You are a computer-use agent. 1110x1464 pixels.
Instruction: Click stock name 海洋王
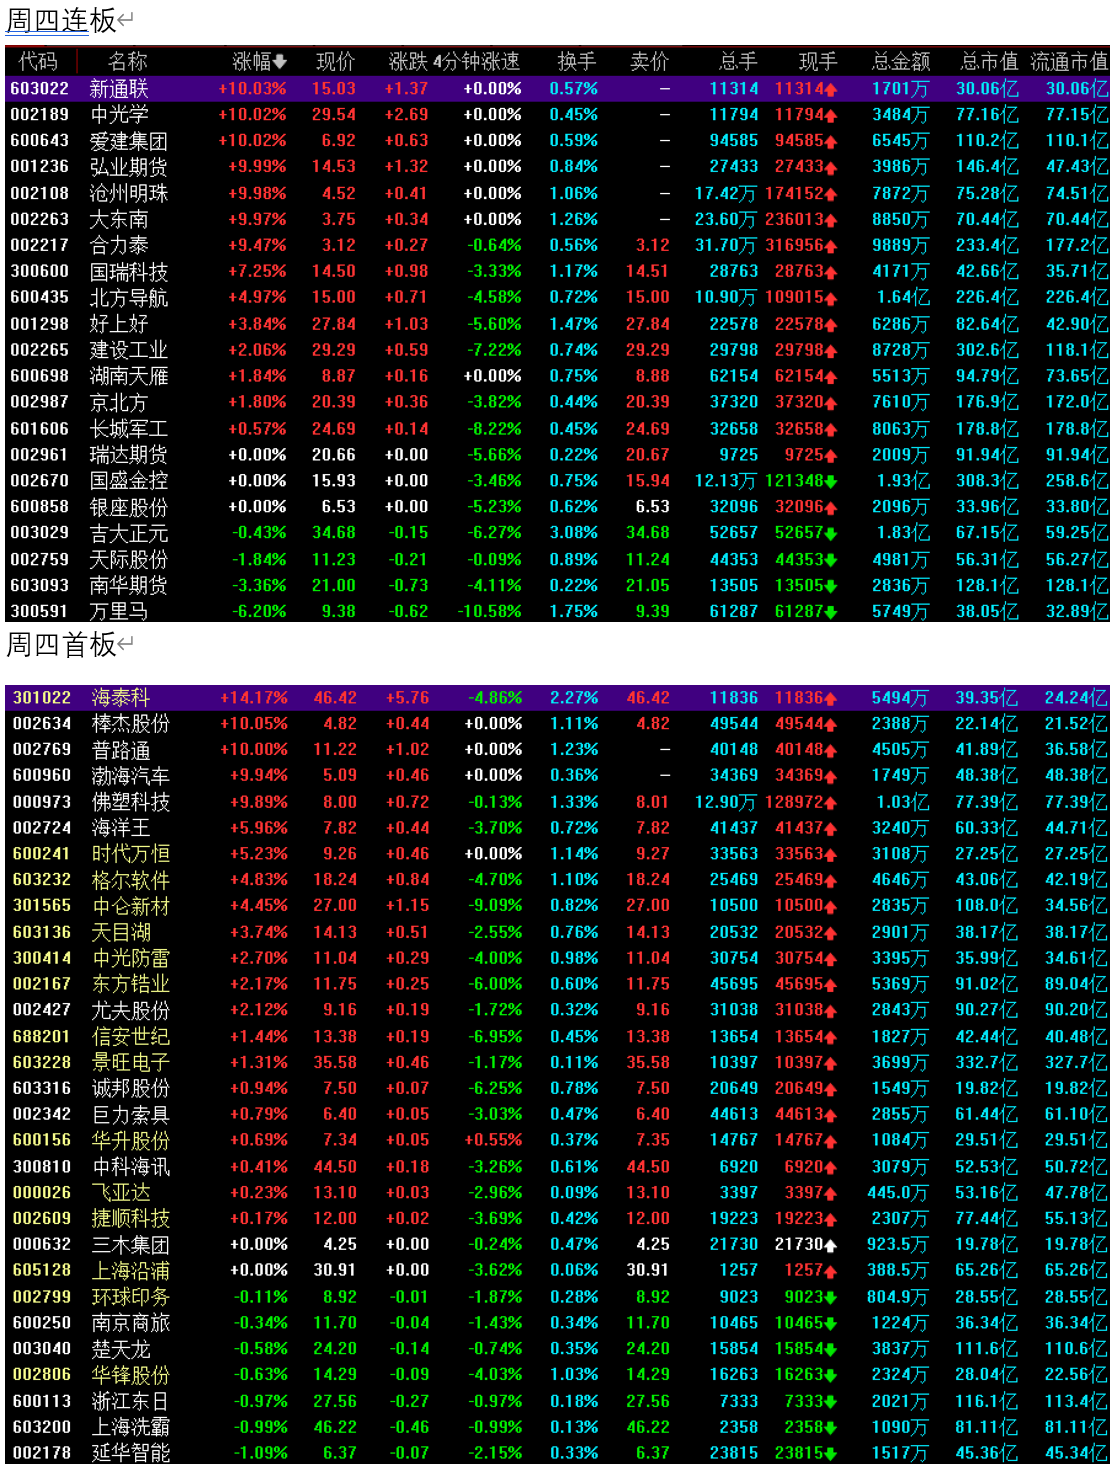[x=121, y=828]
